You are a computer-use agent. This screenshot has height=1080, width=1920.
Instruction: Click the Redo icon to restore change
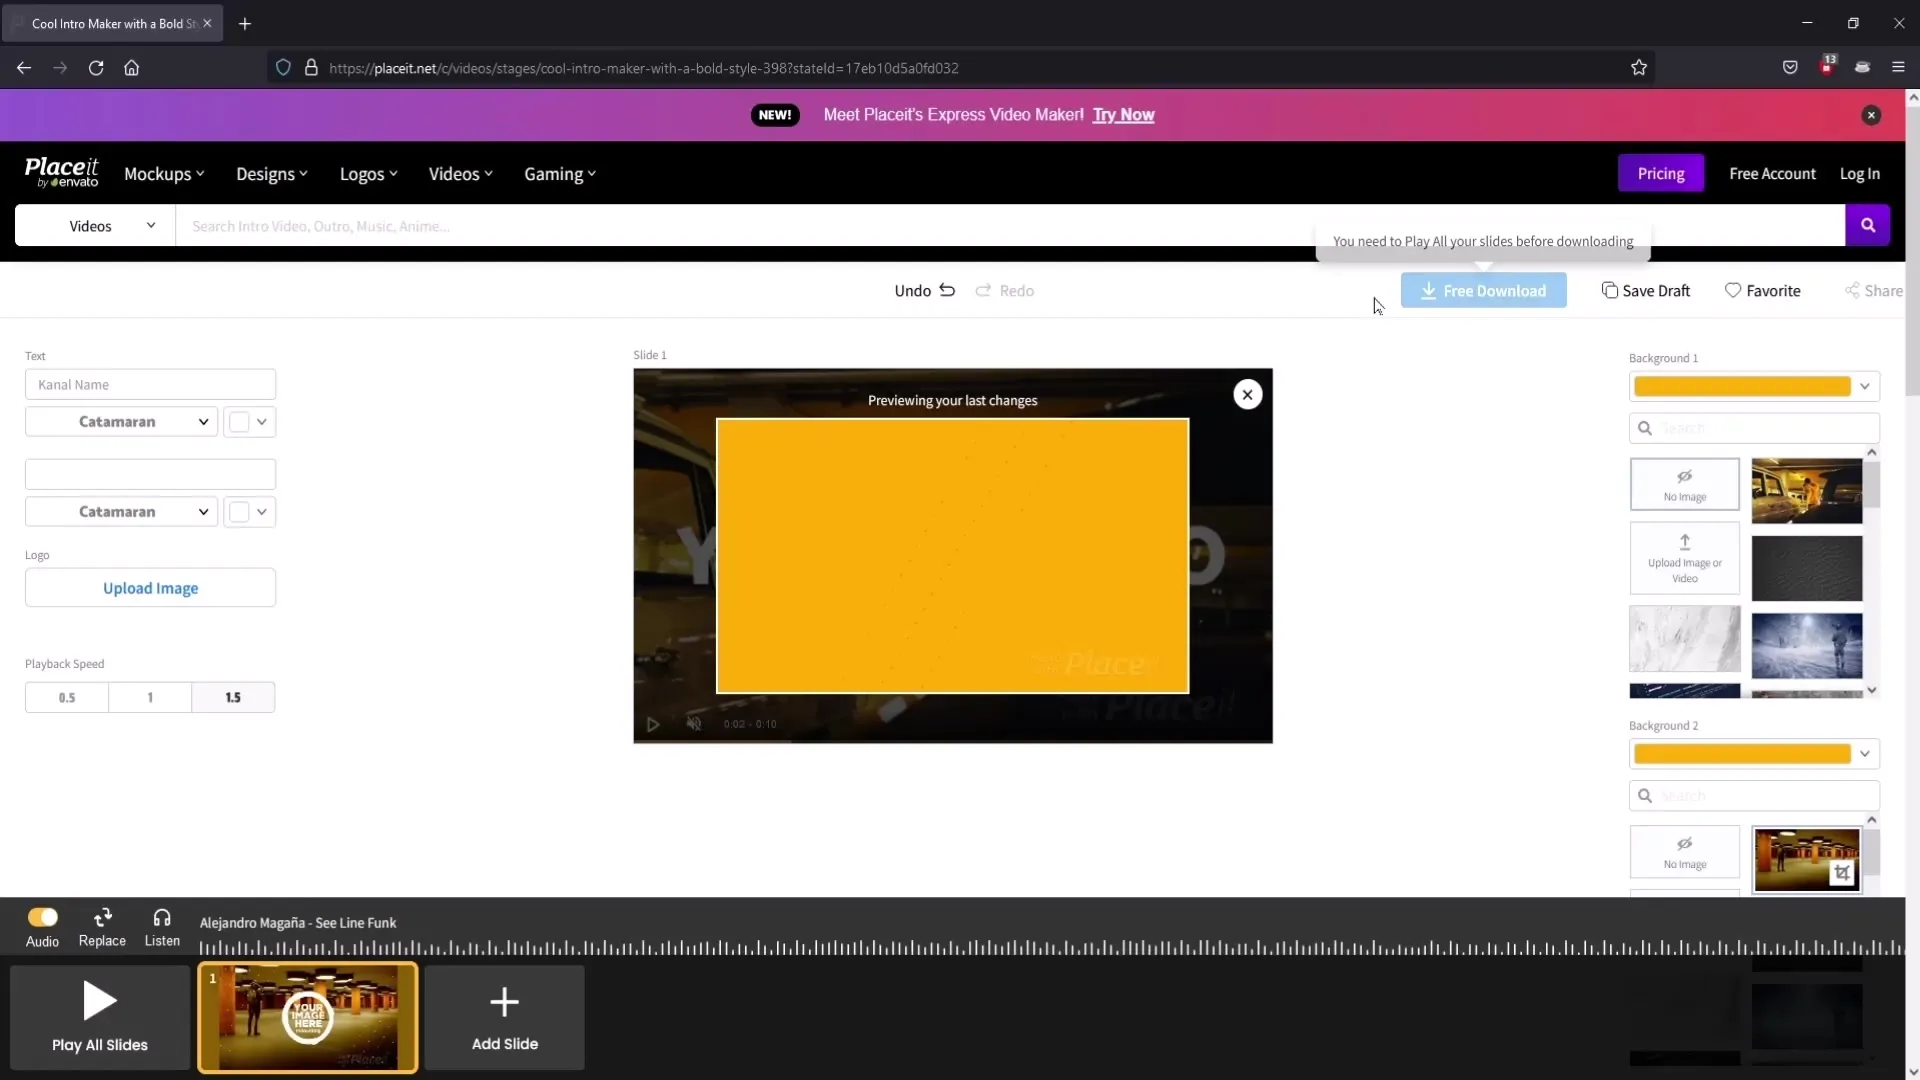tap(984, 290)
